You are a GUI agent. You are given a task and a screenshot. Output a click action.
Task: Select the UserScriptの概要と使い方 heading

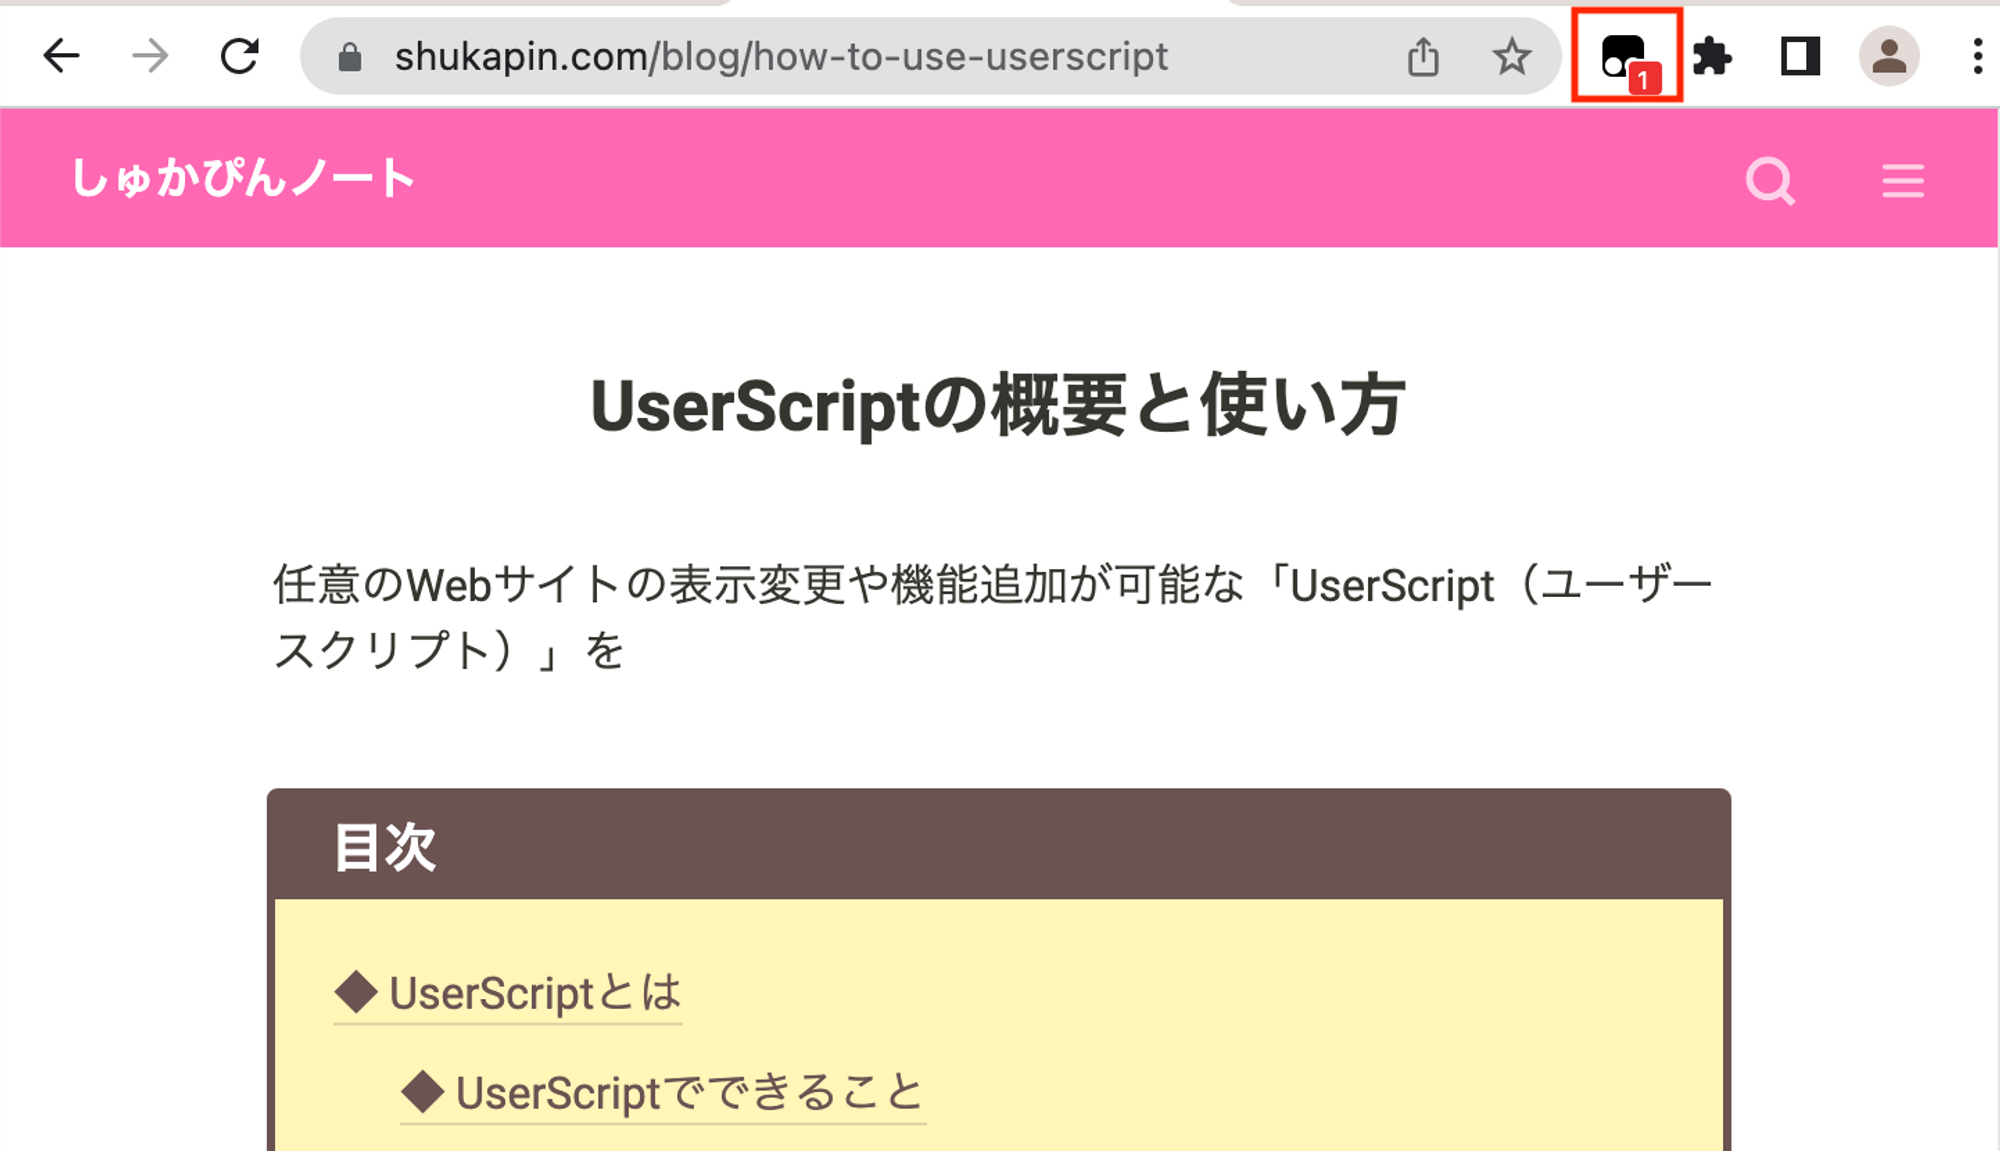[x=998, y=405]
